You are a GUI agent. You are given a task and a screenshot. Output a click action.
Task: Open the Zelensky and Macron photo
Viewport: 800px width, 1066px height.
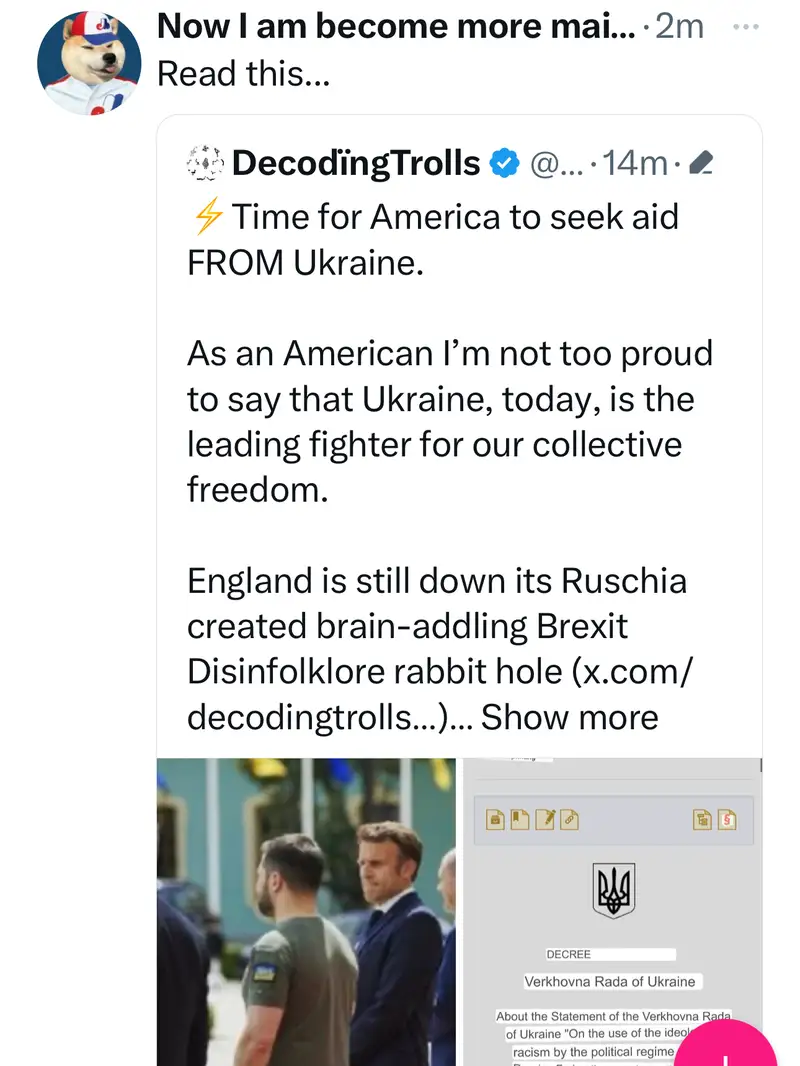pyautogui.click(x=306, y=910)
